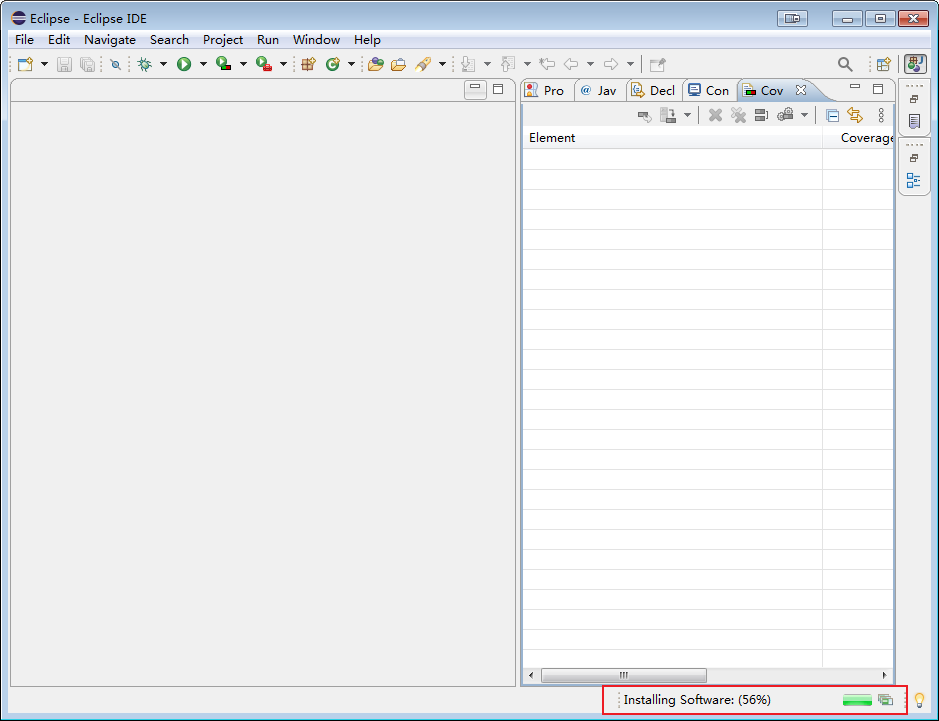Click the Debug bug icon
This screenshot has width=939, height=721.
click(x=144, y=64)
